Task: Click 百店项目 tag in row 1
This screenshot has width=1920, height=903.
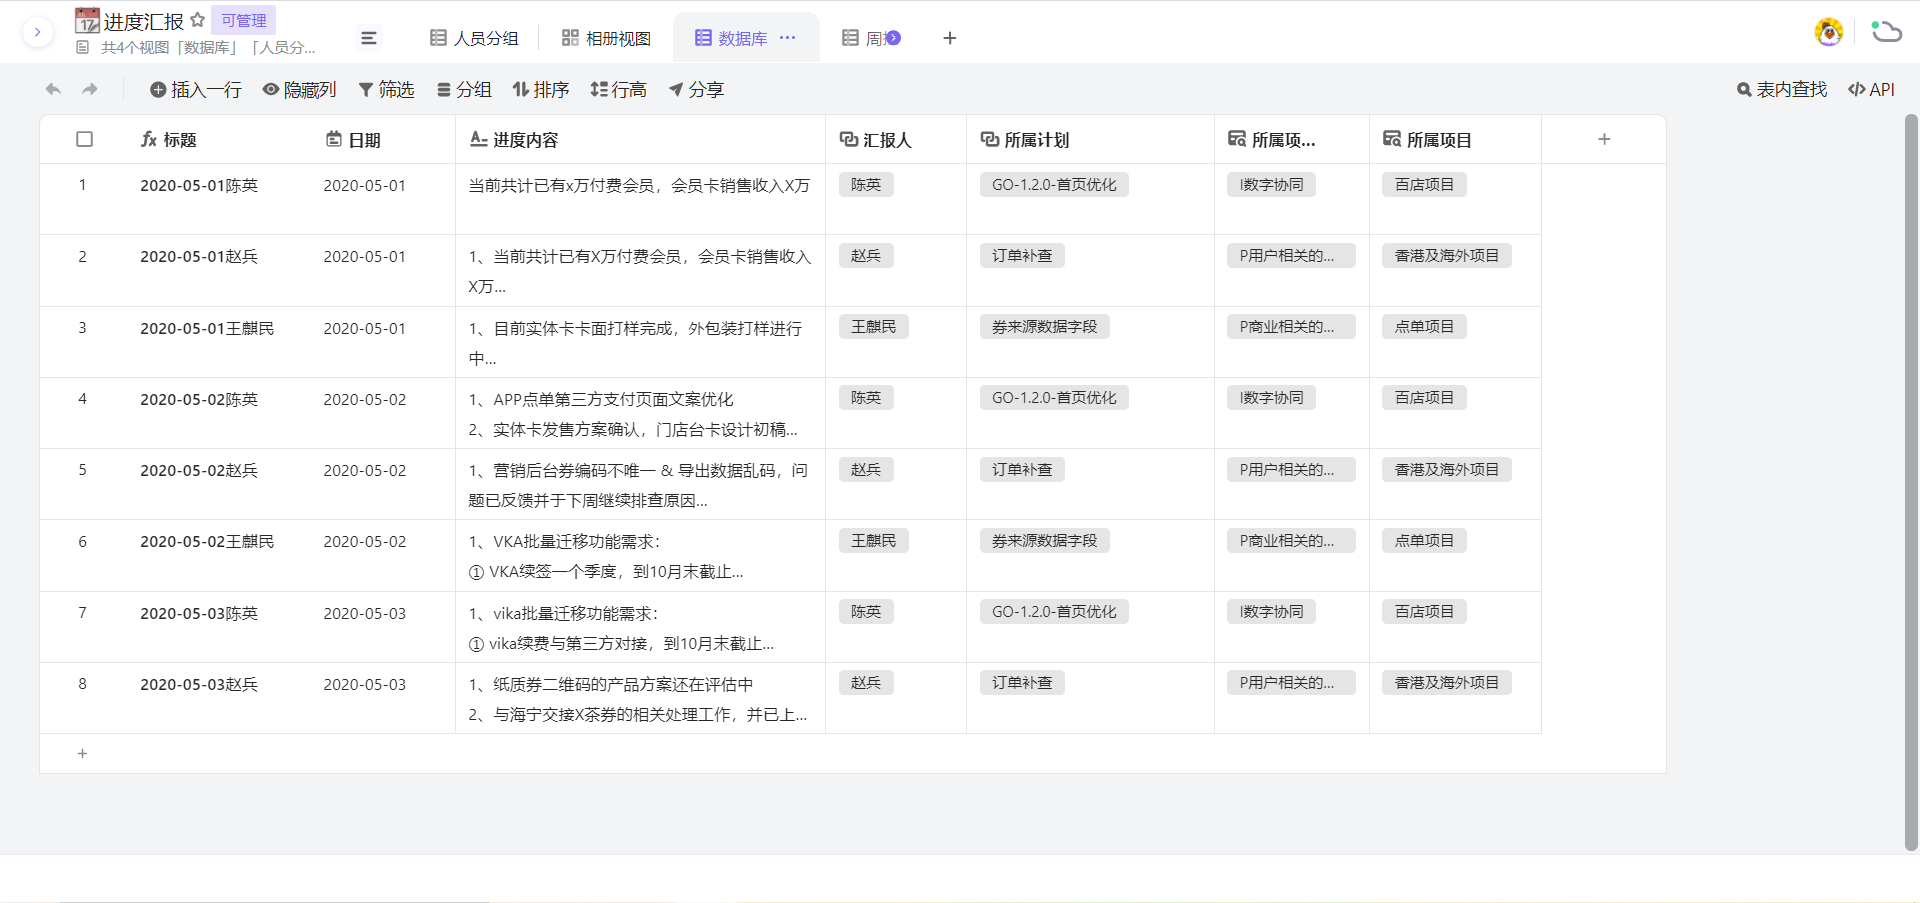Action: (1424, 185)
